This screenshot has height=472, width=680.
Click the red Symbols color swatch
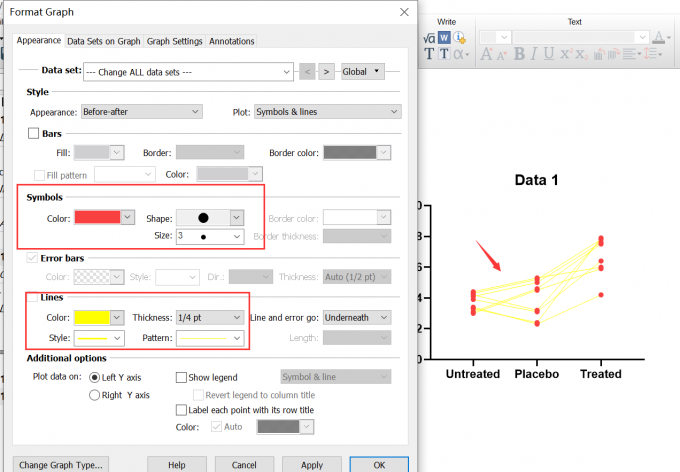tap(97, 217)
